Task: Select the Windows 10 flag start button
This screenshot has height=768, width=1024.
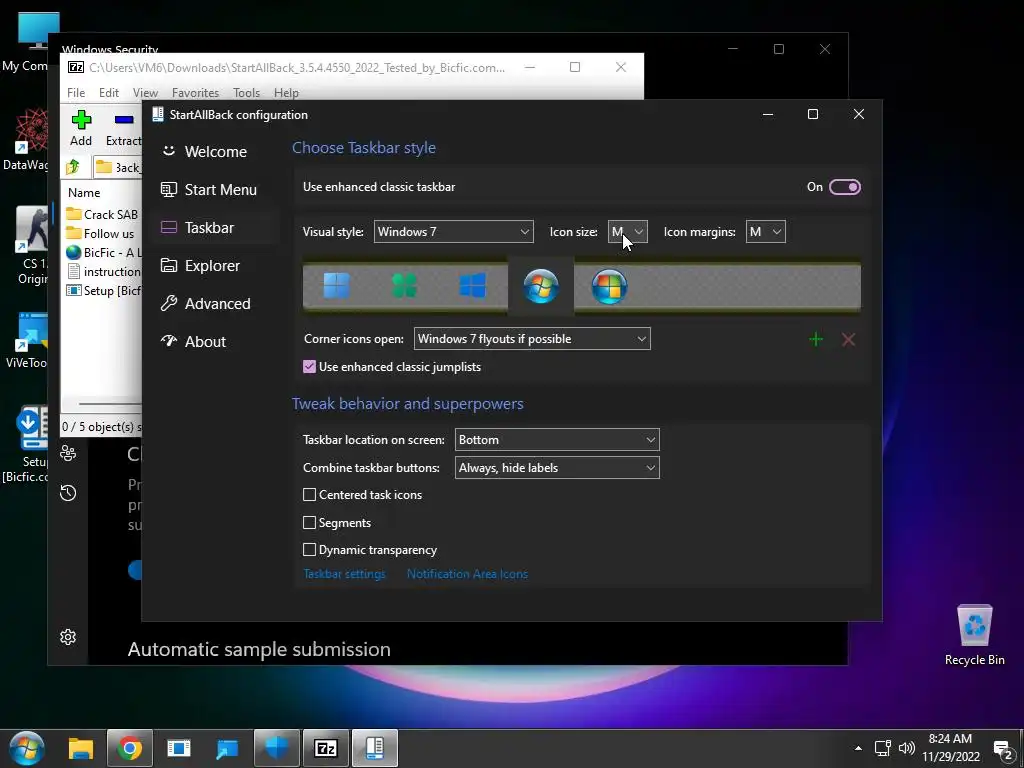Action: point(472,286)
